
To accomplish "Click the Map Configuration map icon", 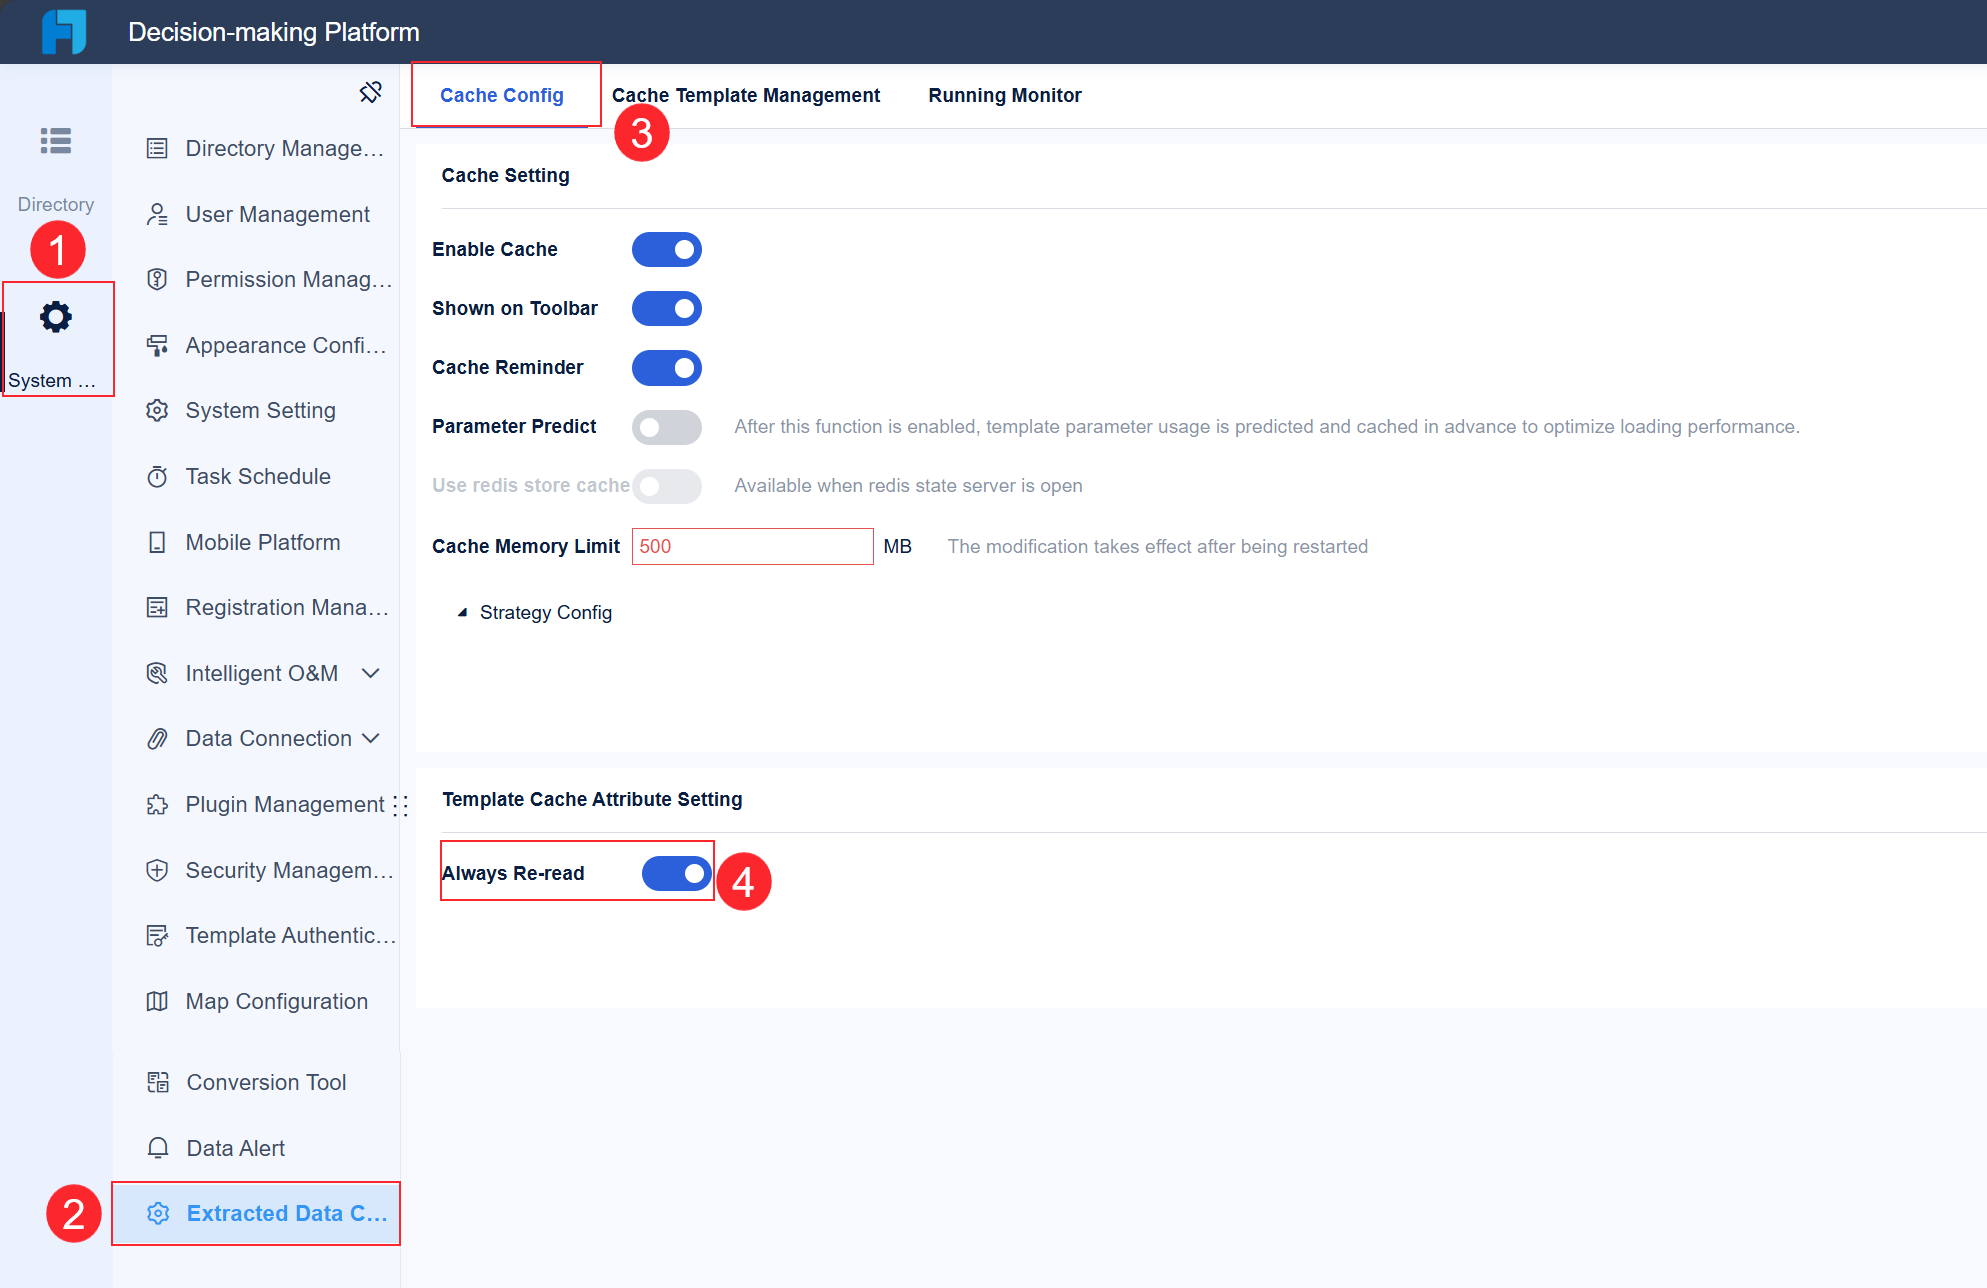I will point(157,1001).
